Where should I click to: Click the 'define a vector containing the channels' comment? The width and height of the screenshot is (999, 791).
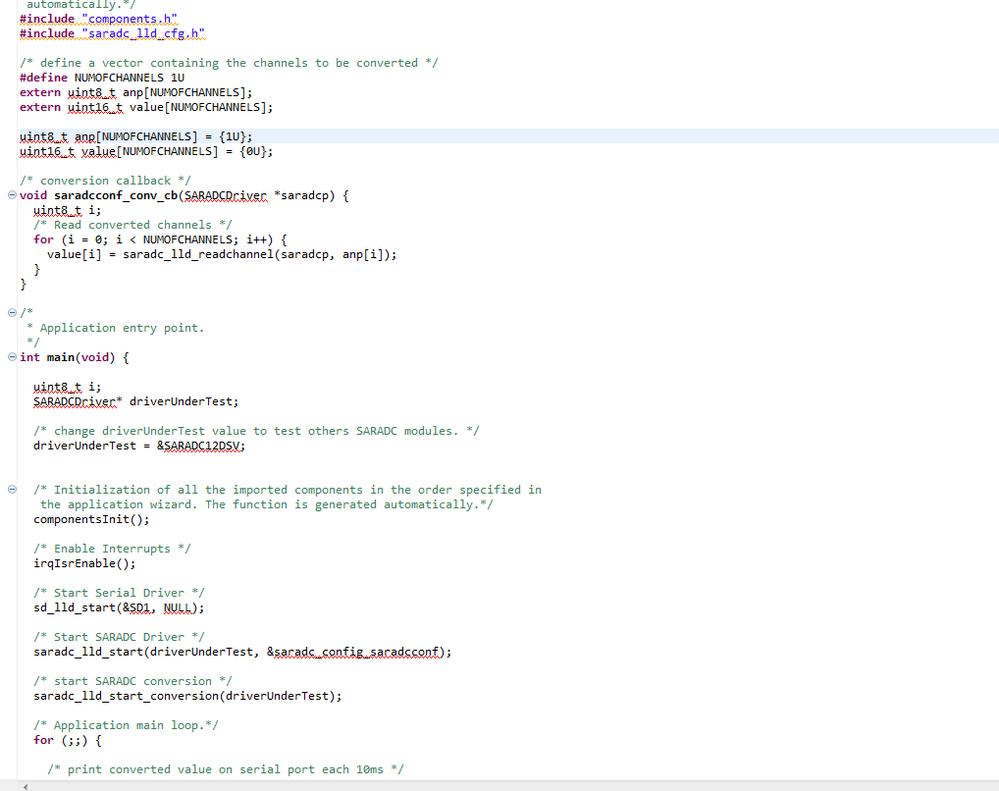229,63
